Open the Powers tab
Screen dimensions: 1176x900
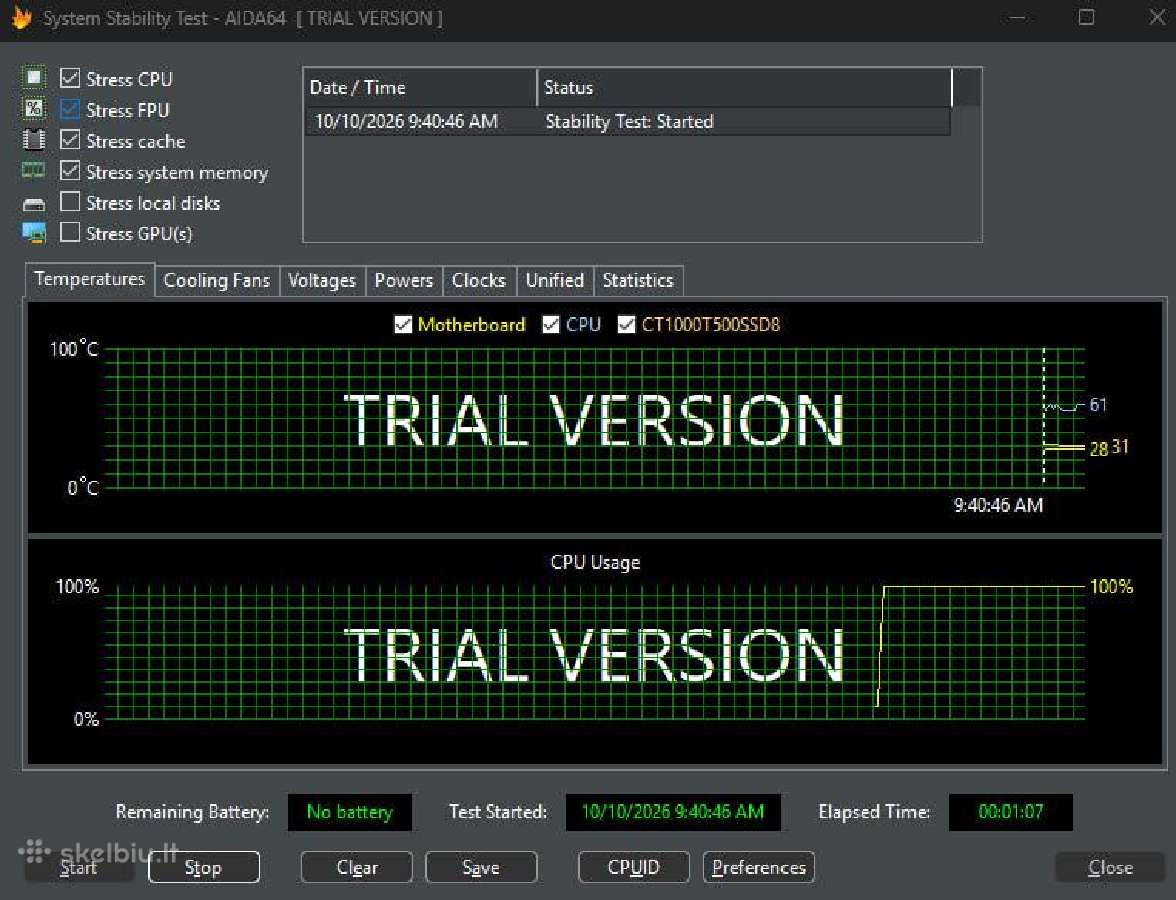tap(404, 280)
